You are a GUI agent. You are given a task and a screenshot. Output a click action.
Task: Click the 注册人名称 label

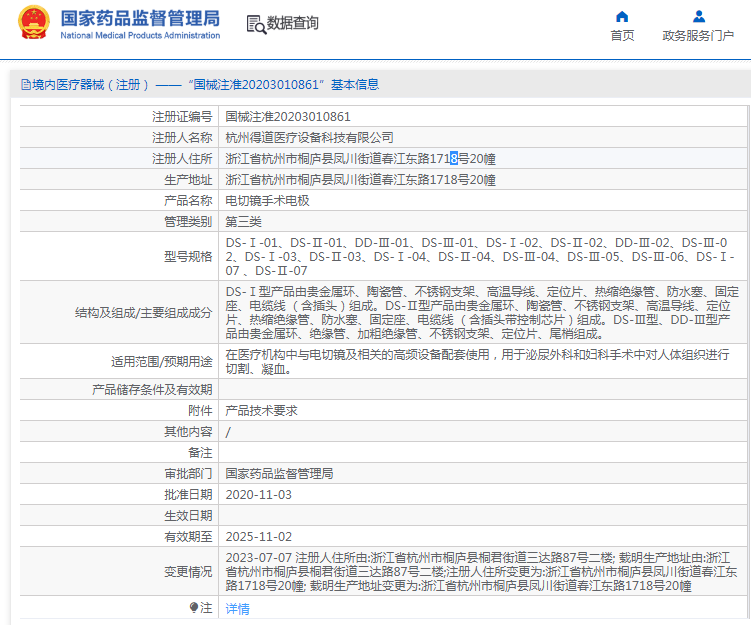182,138
